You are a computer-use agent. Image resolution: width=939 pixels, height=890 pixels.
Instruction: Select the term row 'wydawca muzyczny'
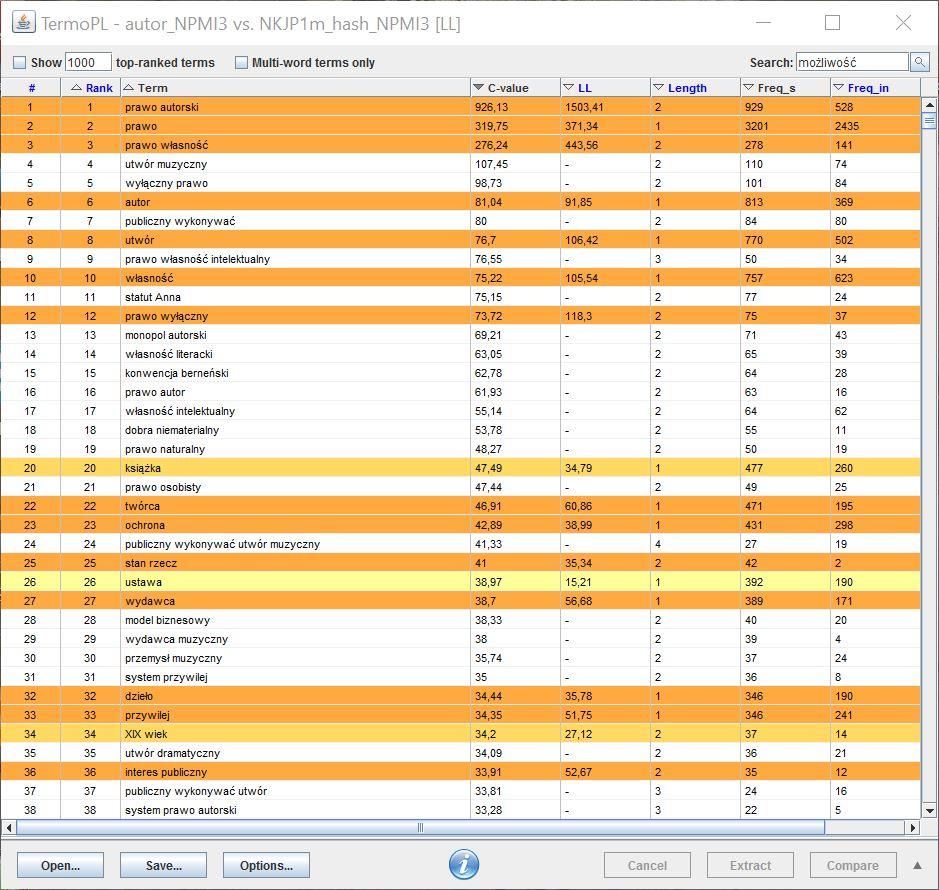461,638
